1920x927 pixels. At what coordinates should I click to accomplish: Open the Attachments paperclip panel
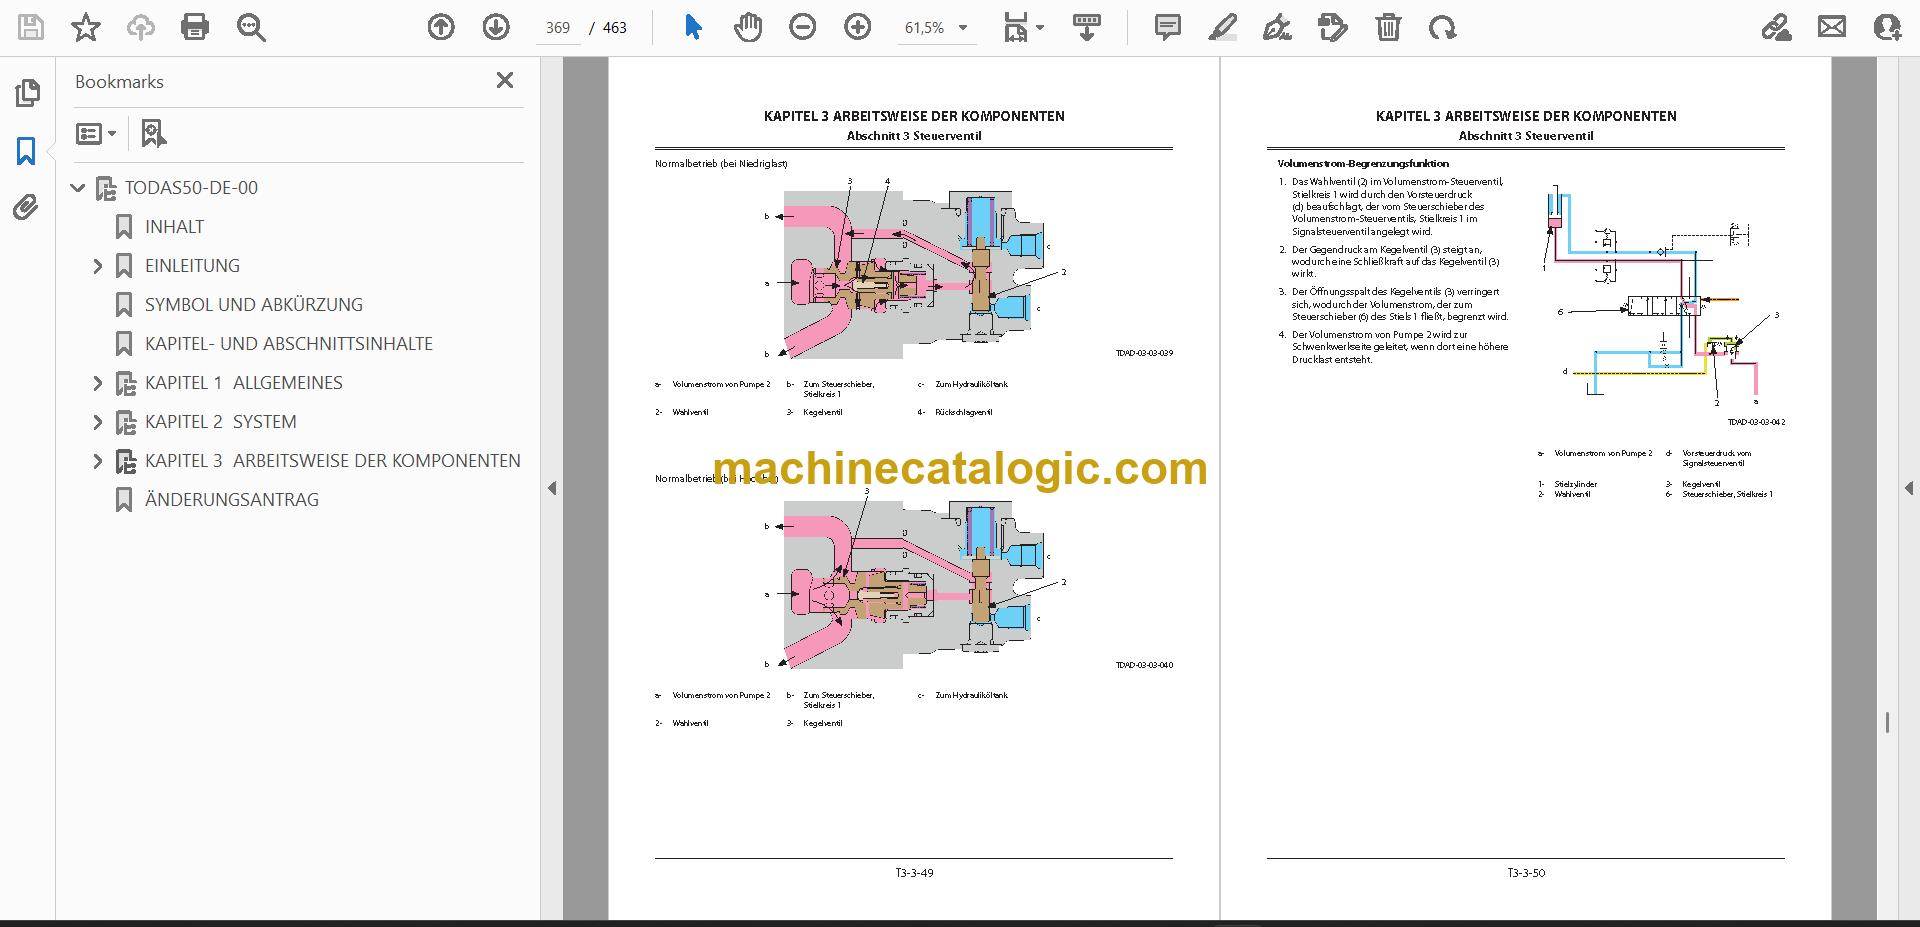click(26, 207)
